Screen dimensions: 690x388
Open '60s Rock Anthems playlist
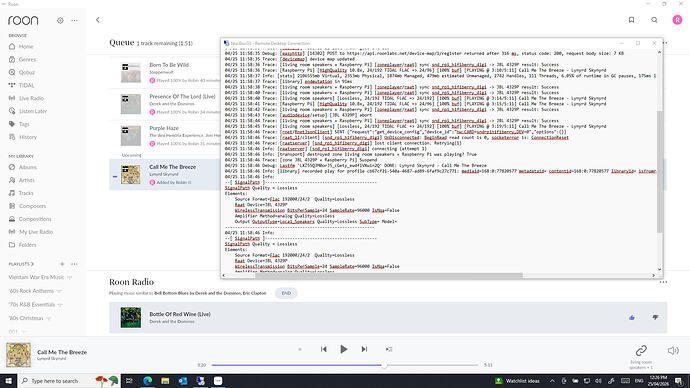(31, 291)
